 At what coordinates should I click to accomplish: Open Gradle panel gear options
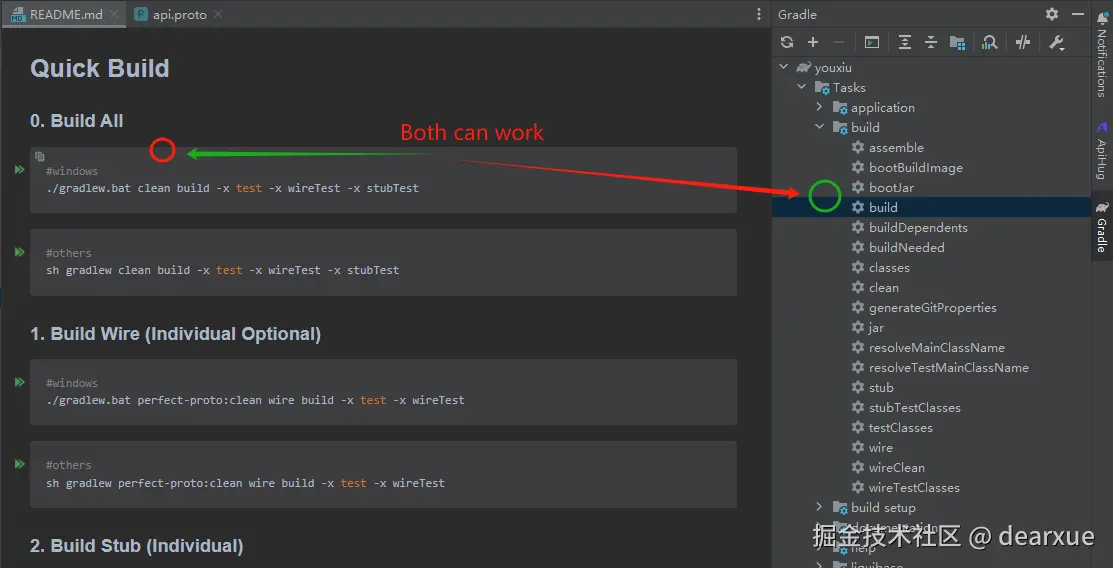coord(1052,14)
